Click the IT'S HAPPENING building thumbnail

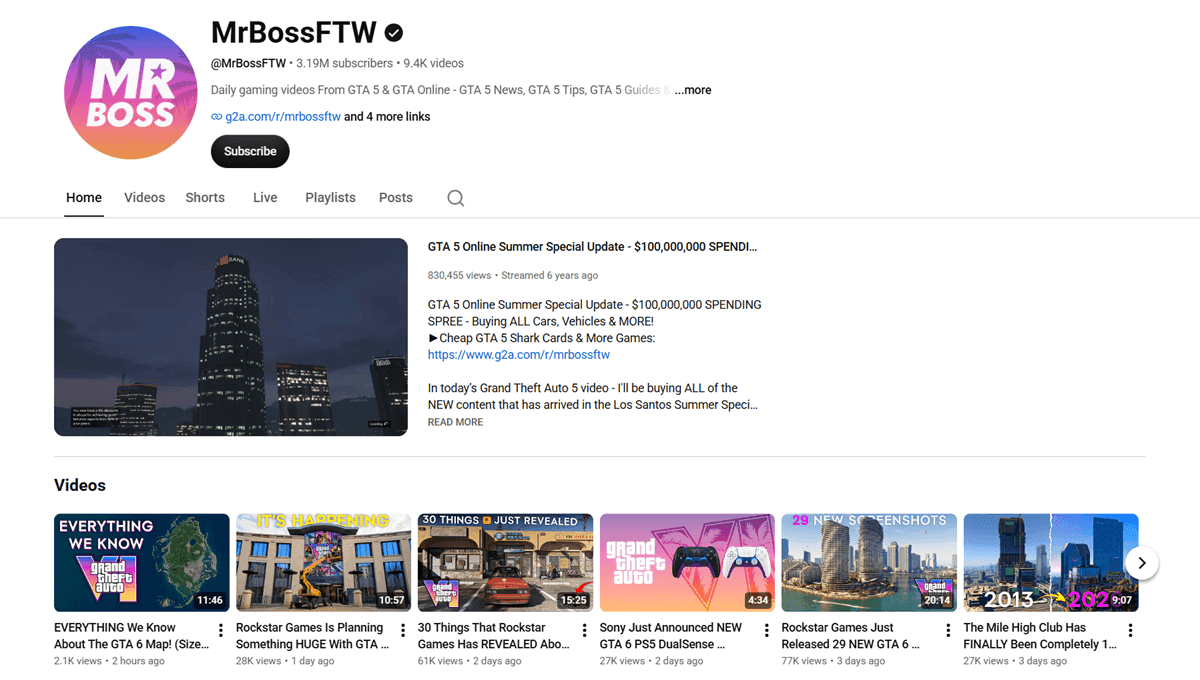324,563
